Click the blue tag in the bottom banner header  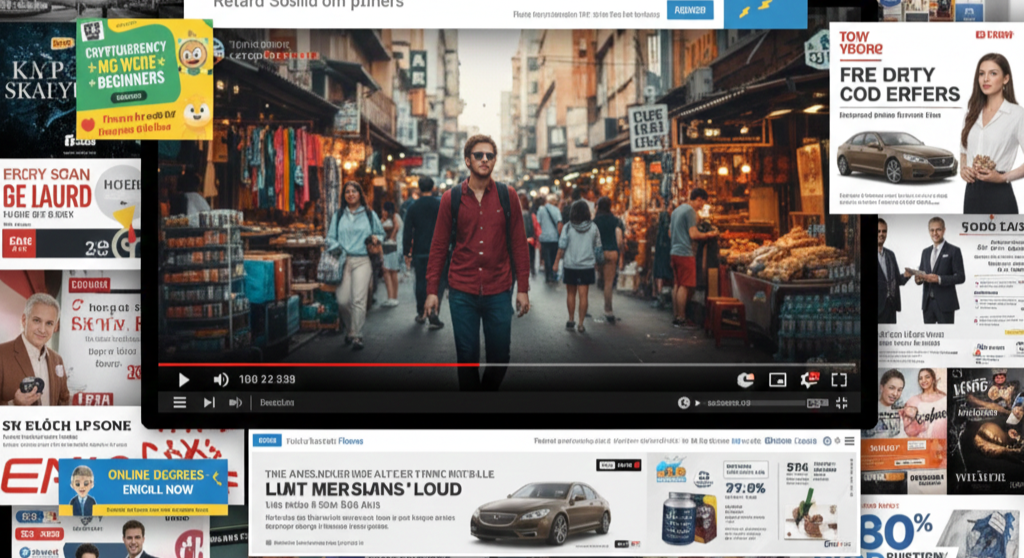(267, 440)
